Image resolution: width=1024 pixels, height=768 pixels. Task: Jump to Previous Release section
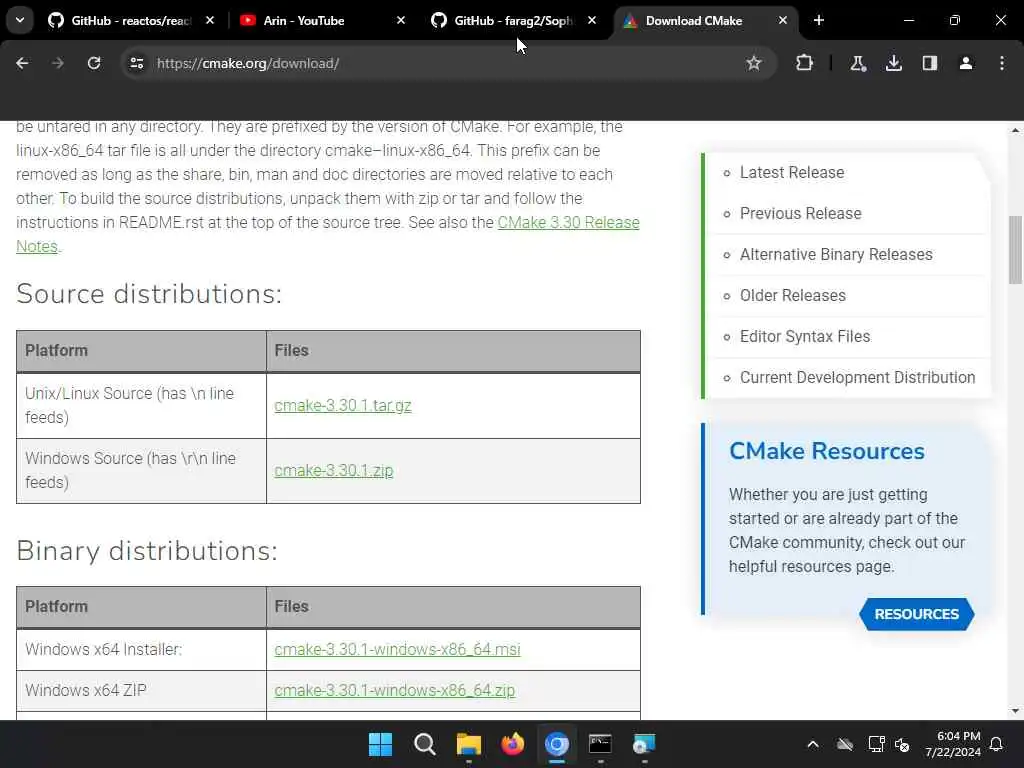pos(801,214)
